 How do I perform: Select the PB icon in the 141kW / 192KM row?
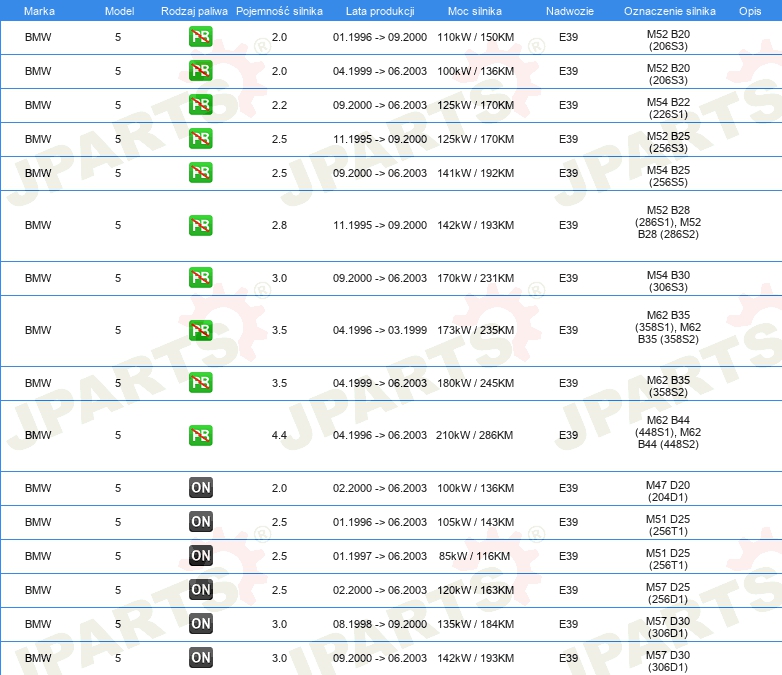[200, 173]
